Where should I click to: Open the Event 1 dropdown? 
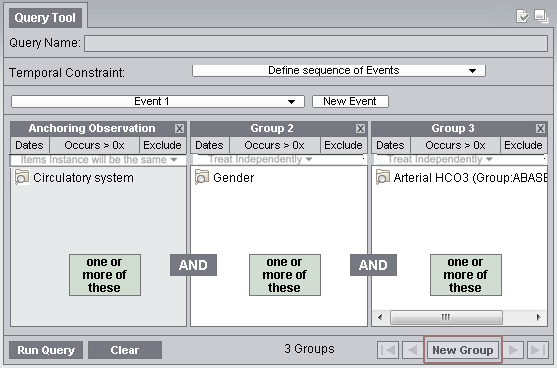158,101
